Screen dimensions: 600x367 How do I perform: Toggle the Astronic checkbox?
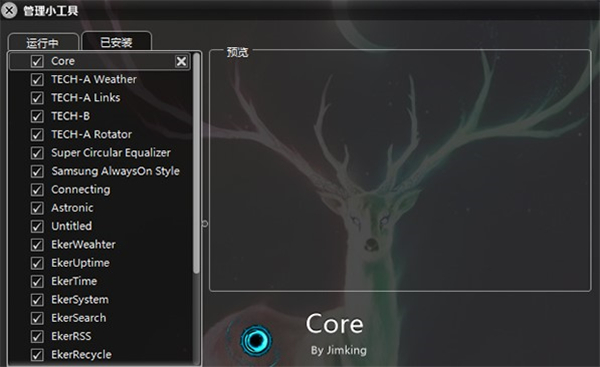pos(37,208)
